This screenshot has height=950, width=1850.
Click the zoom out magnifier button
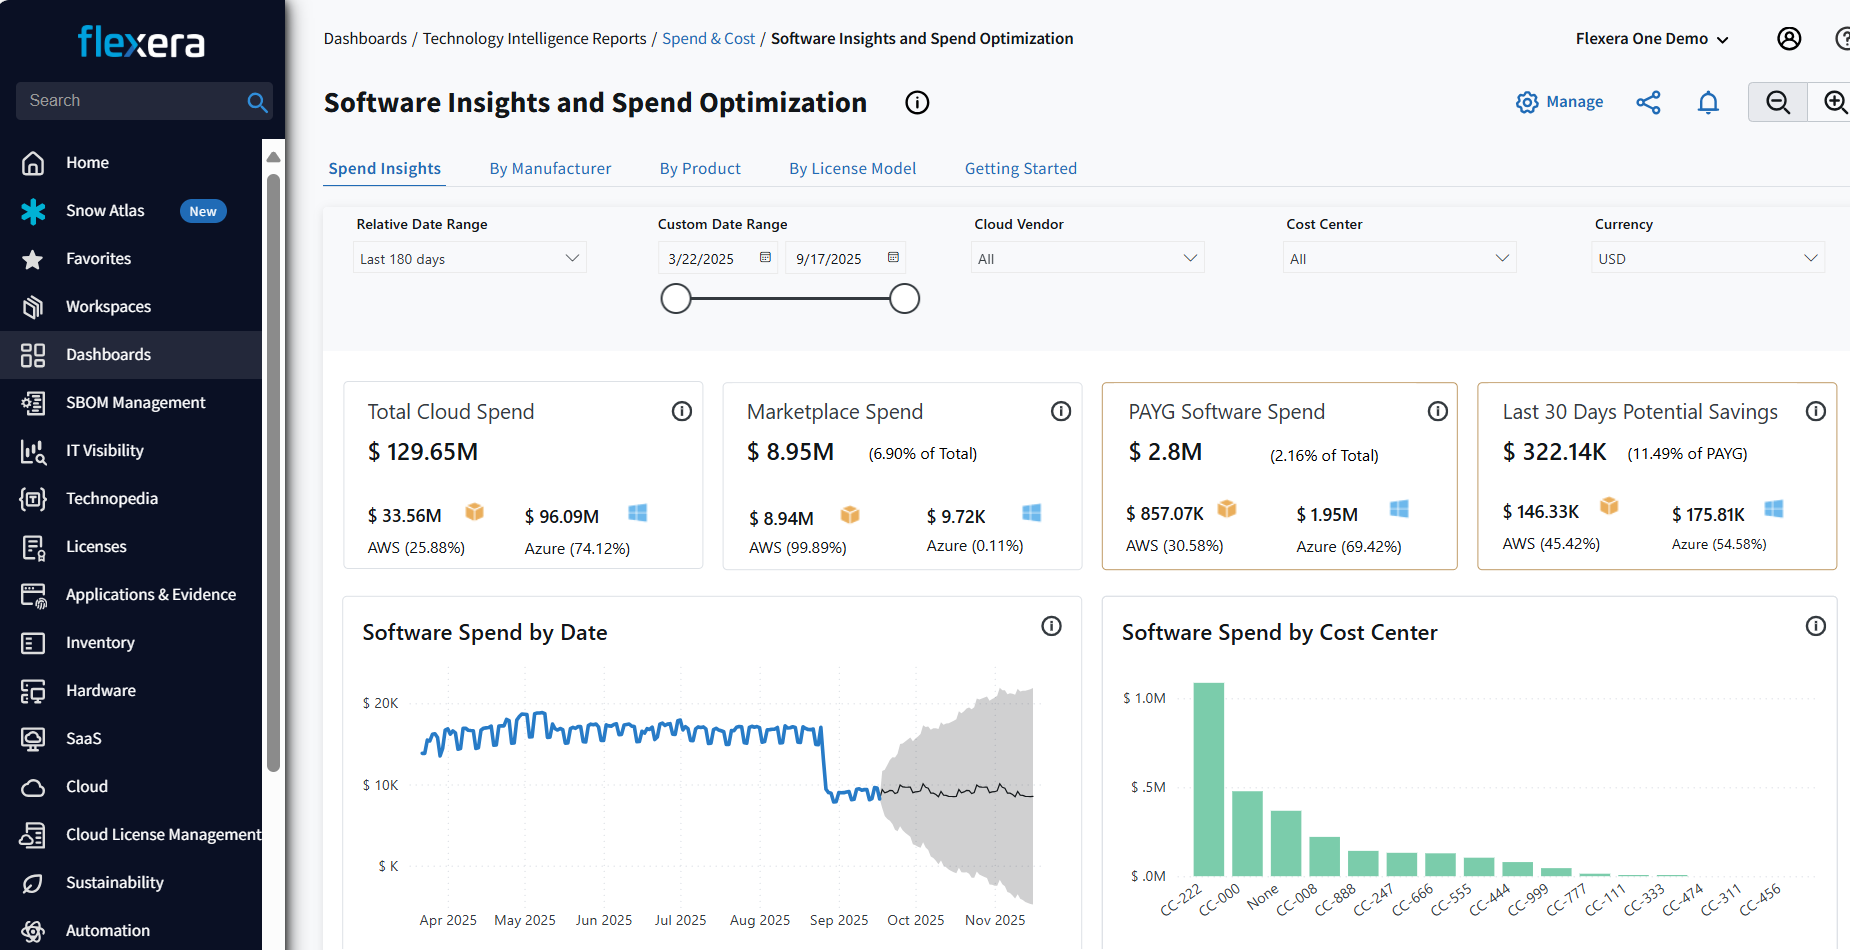[x=1777, y=102]
